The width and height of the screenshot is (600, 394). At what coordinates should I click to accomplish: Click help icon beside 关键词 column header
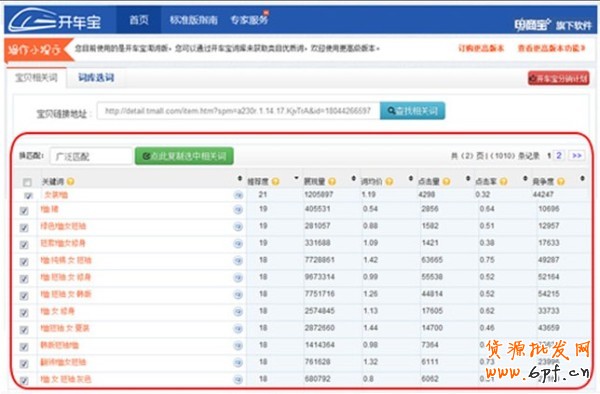(70, 181)
